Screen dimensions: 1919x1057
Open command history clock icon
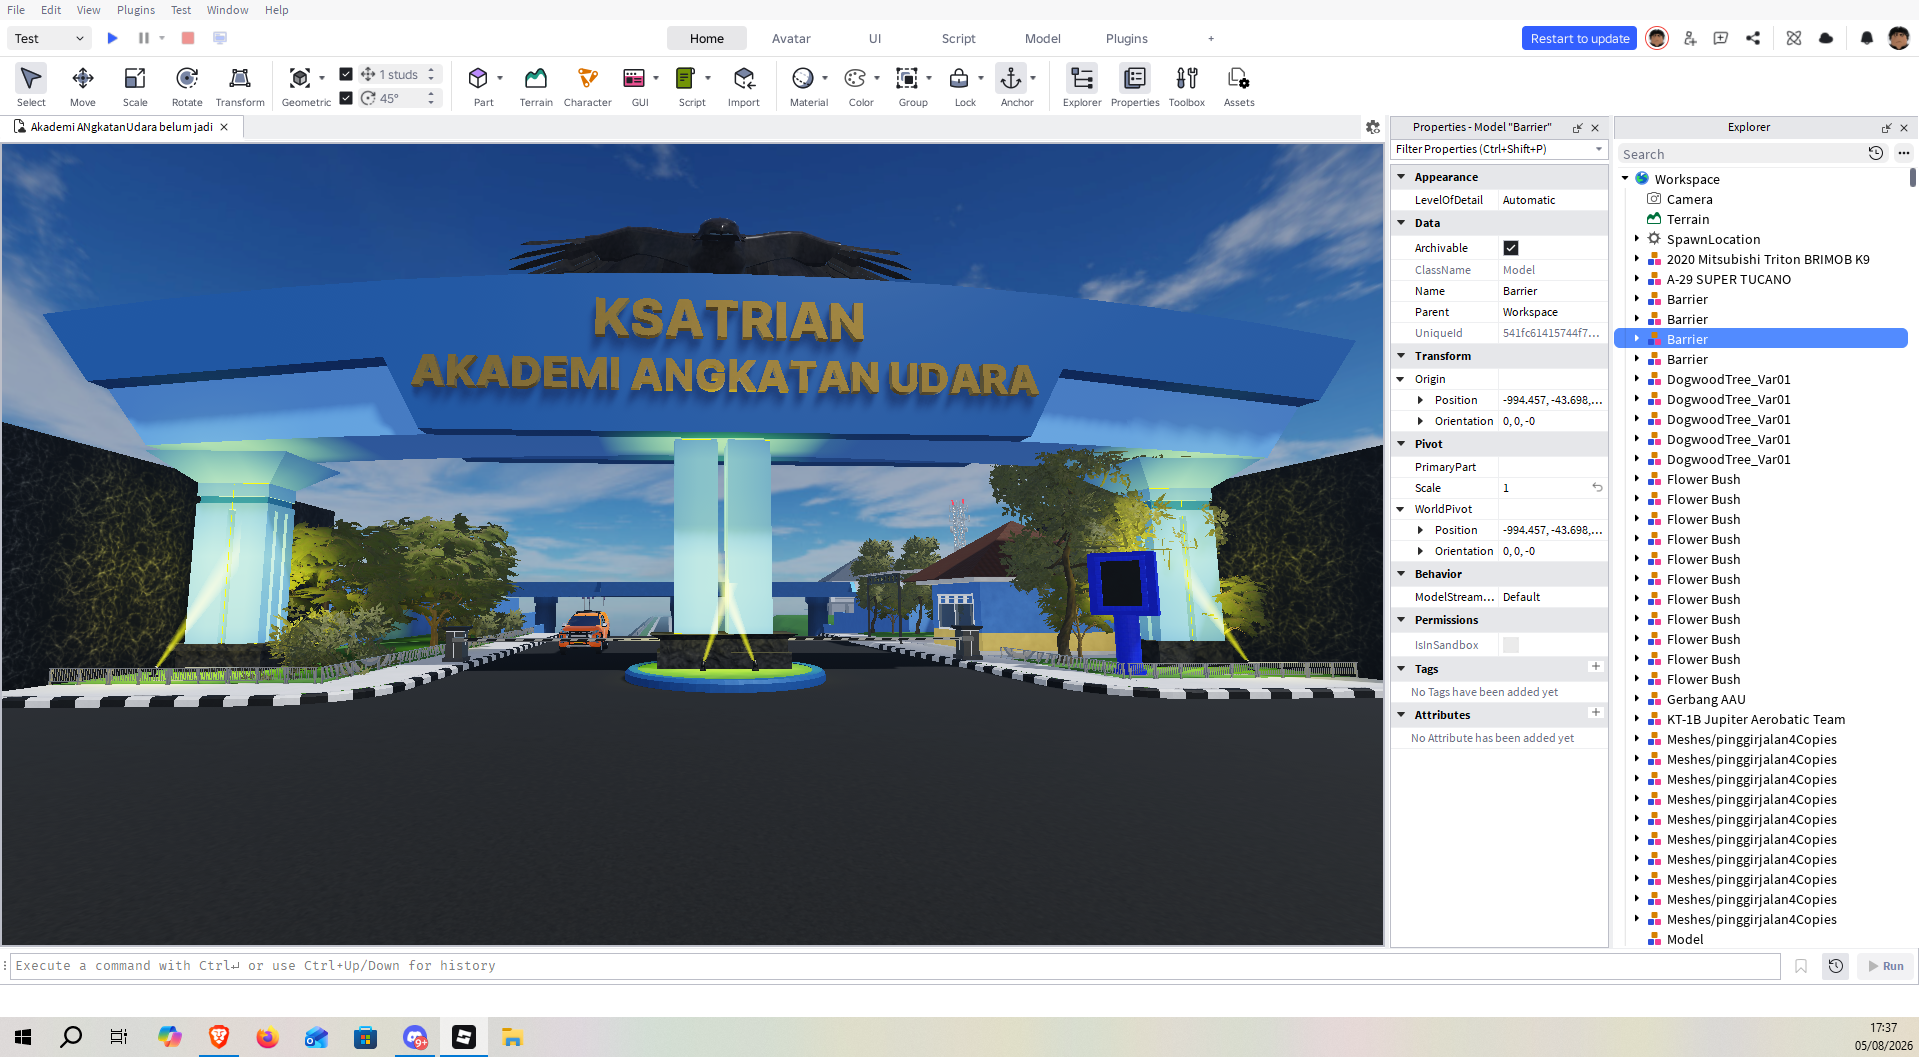pyautogui.click(x=1836, y=966)
